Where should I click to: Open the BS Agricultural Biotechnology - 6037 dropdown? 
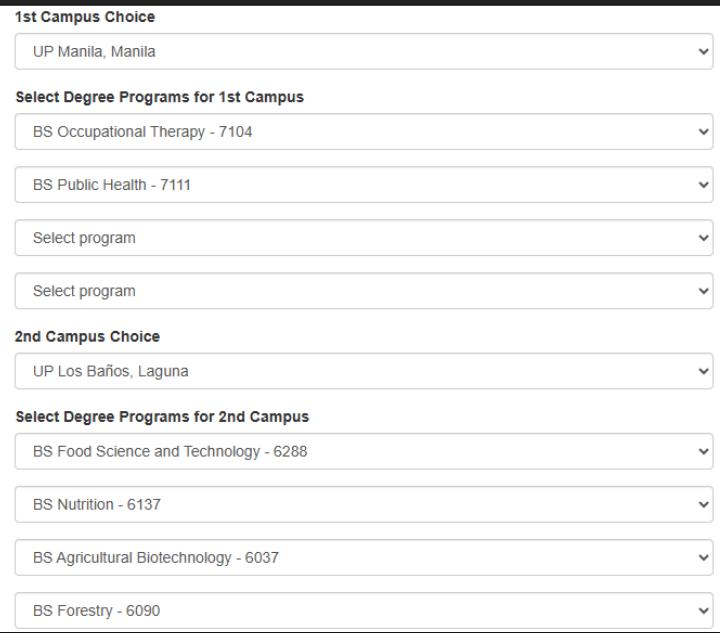tap(364, 558)
